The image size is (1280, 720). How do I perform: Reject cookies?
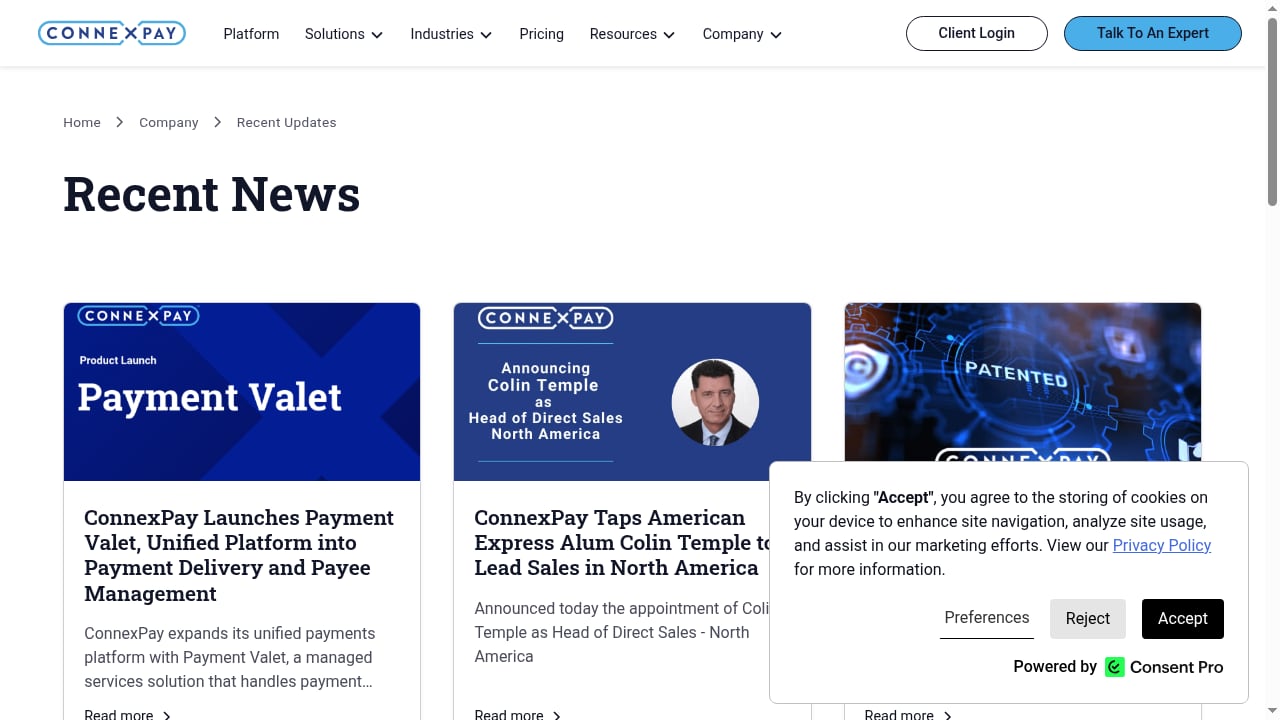click(x=1088, y=619)
